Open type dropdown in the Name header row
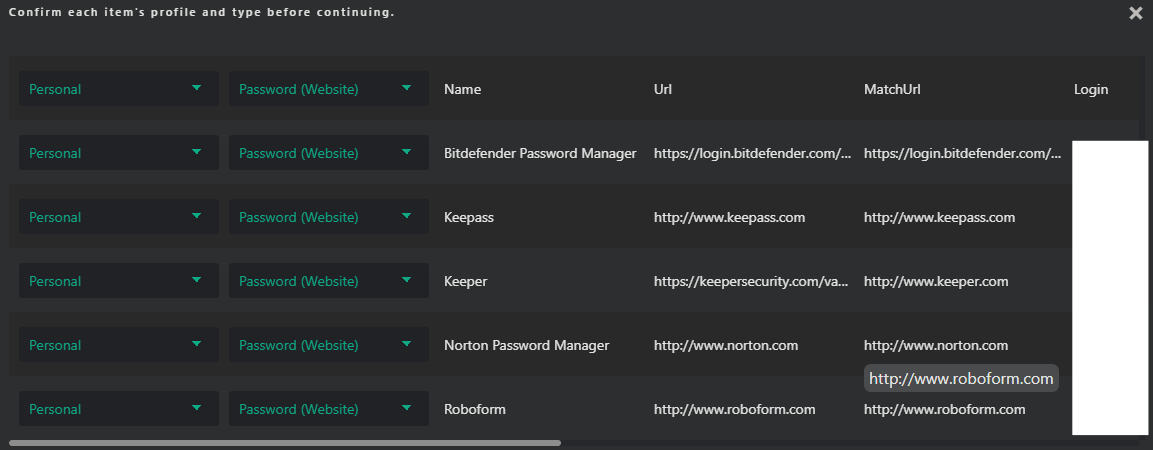Screen dimensions: 1153x450 [328, 89]
